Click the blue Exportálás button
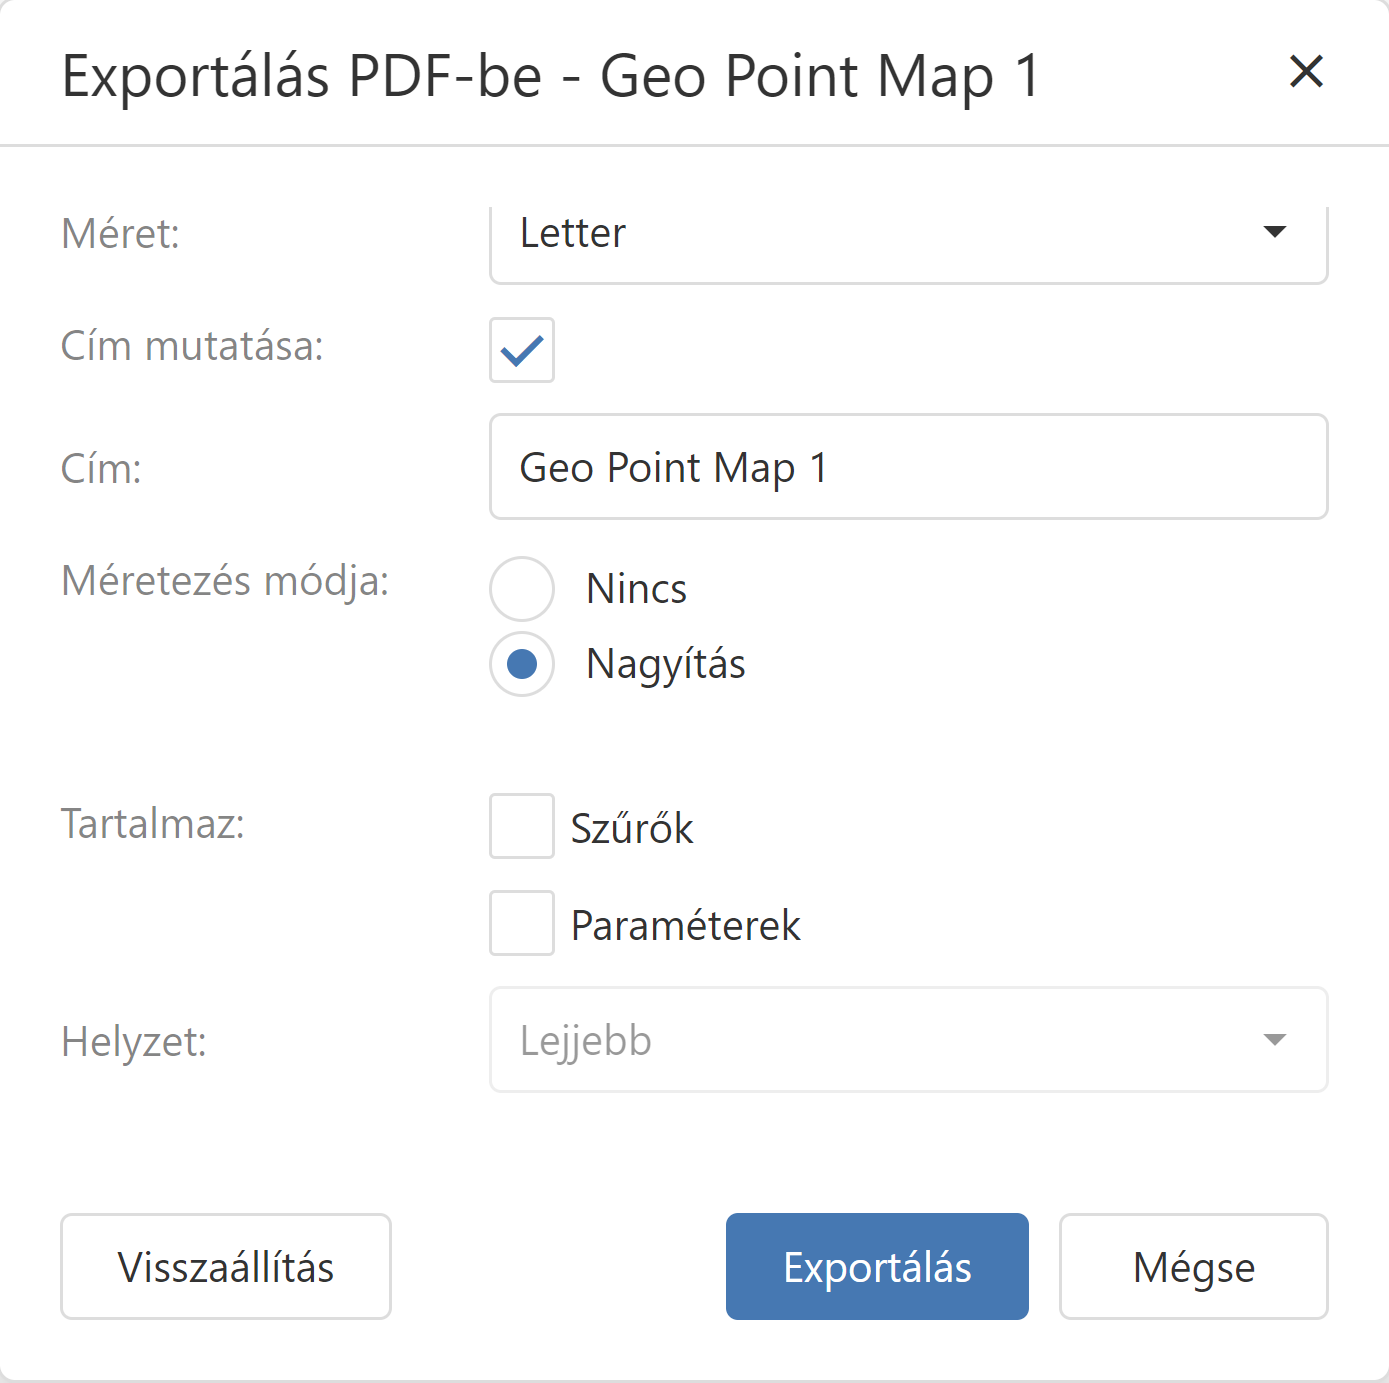Screen dimensions: 1389x1383 coord(877,1267)
